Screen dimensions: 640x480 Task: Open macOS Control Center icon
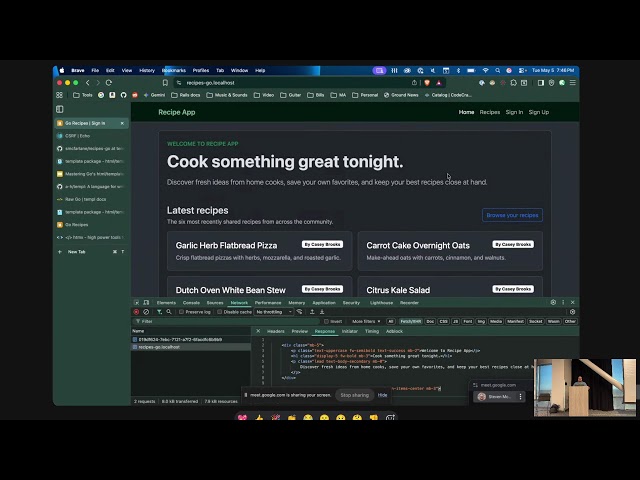[x=522, y=71]
